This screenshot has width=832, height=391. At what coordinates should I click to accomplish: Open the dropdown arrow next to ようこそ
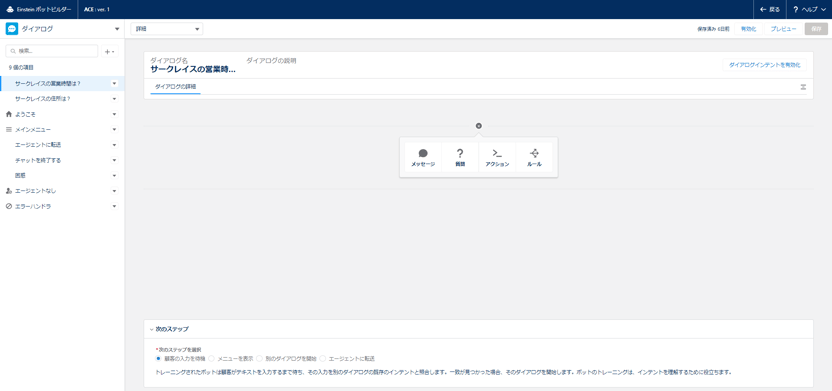114,114
